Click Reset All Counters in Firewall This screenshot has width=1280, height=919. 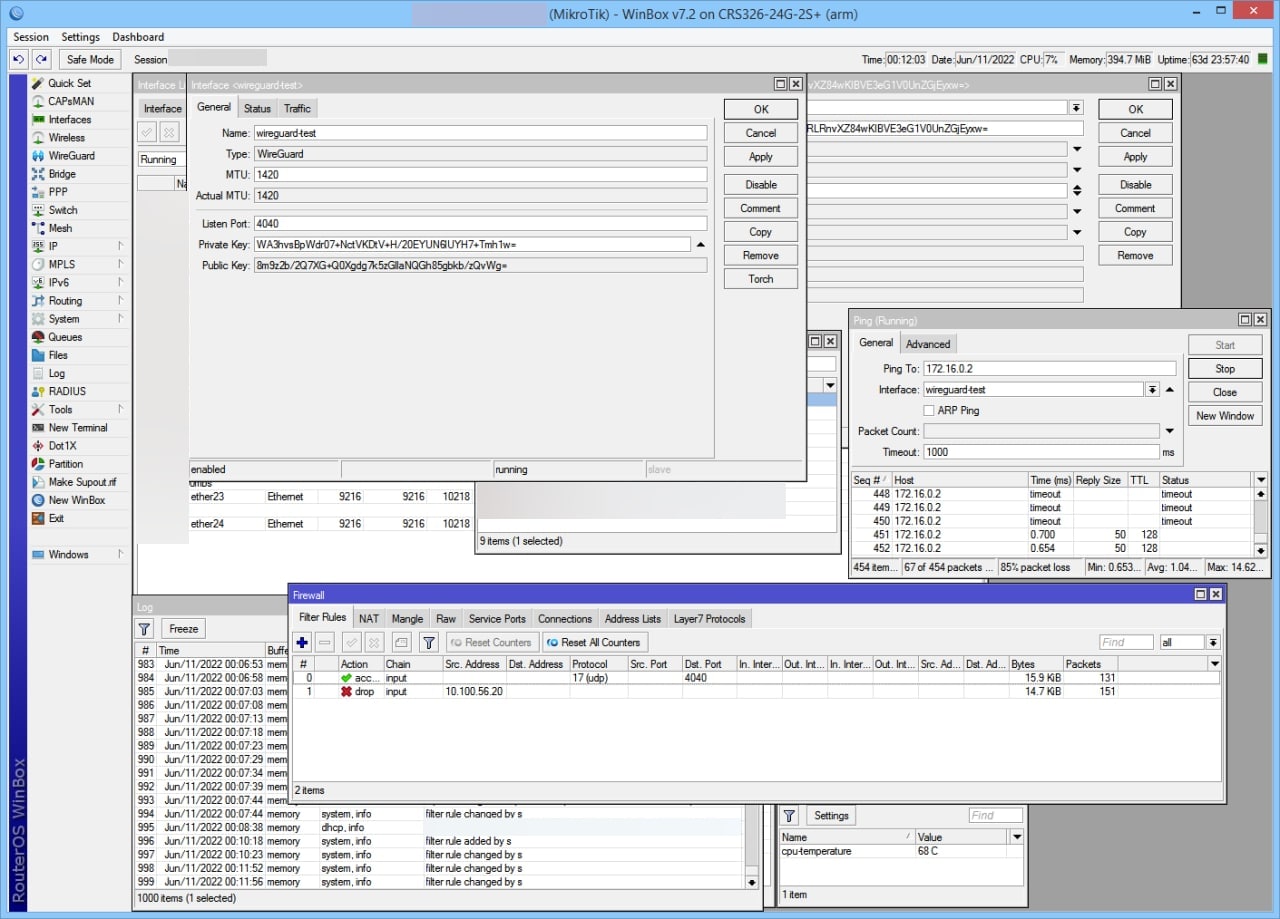595,642
